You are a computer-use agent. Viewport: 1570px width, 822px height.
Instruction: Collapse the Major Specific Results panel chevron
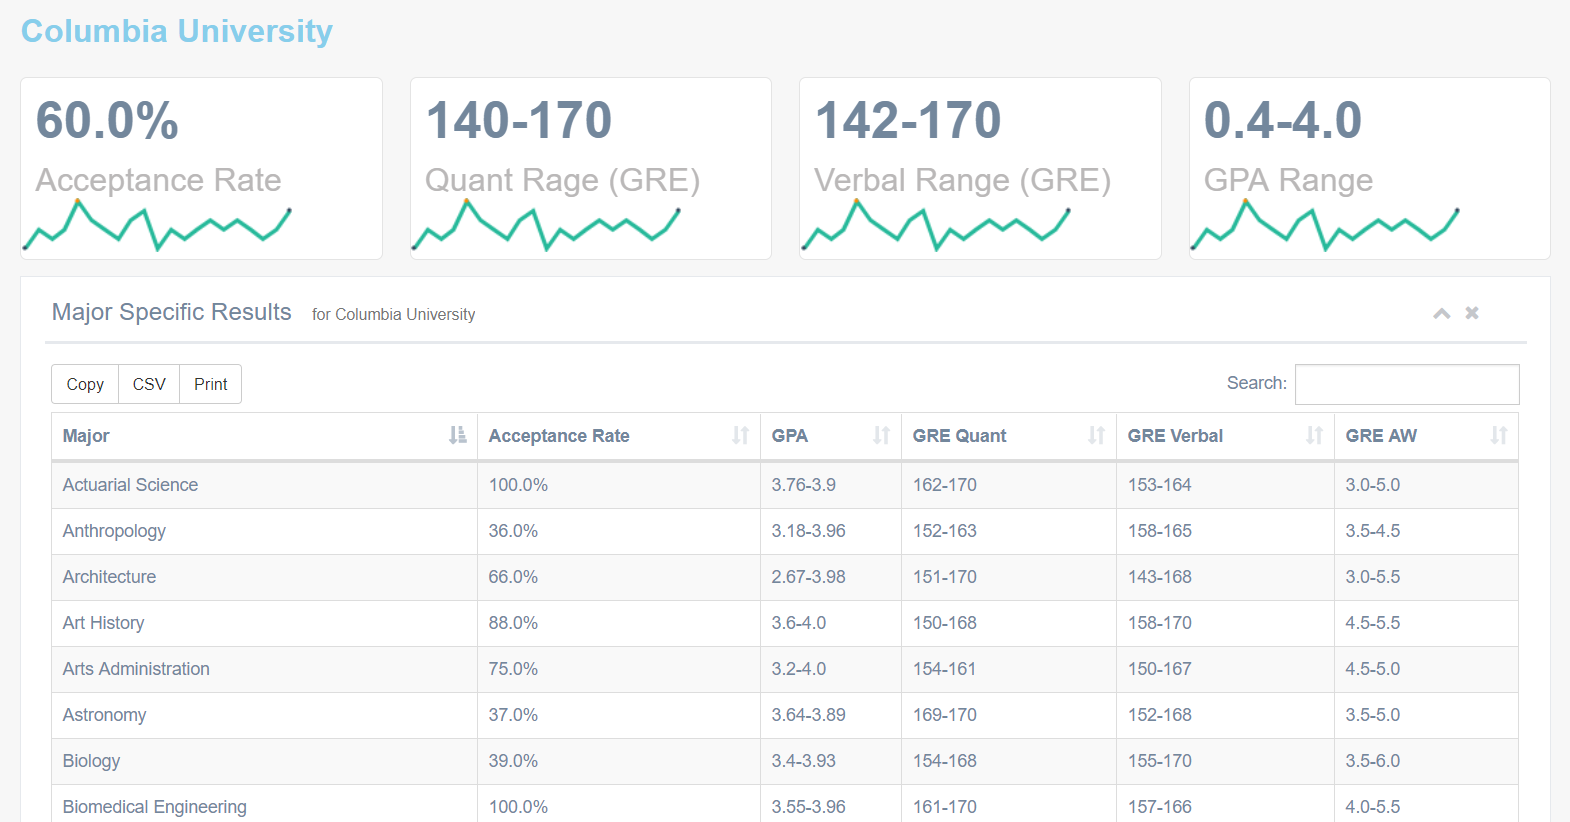click(x=1441, y=314)
